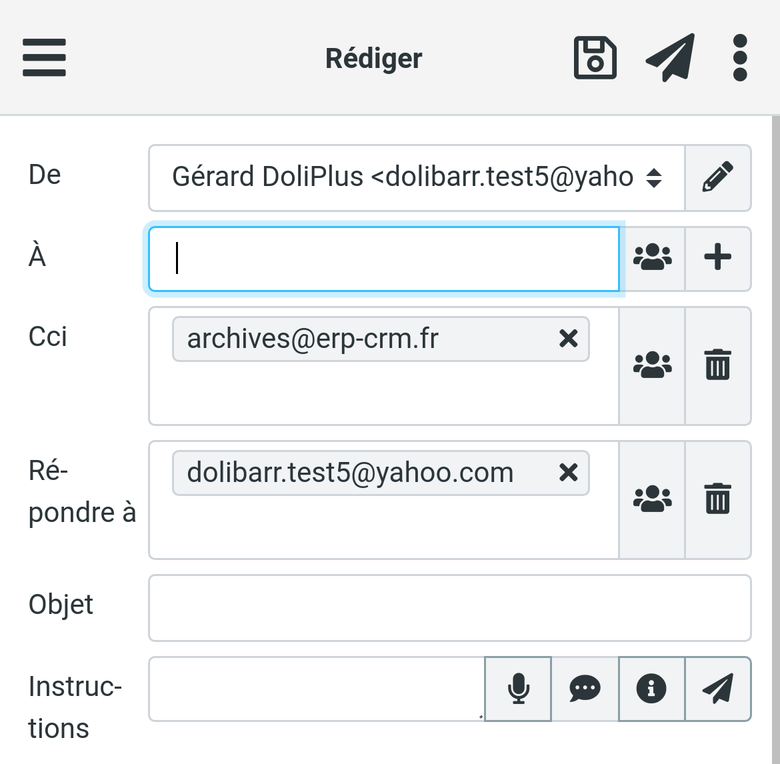The height and width of the screenshot is (764, 780).
Task: Click the vertical scrollbar on the right
Action: pyautogui.click(x=776, y=440)
